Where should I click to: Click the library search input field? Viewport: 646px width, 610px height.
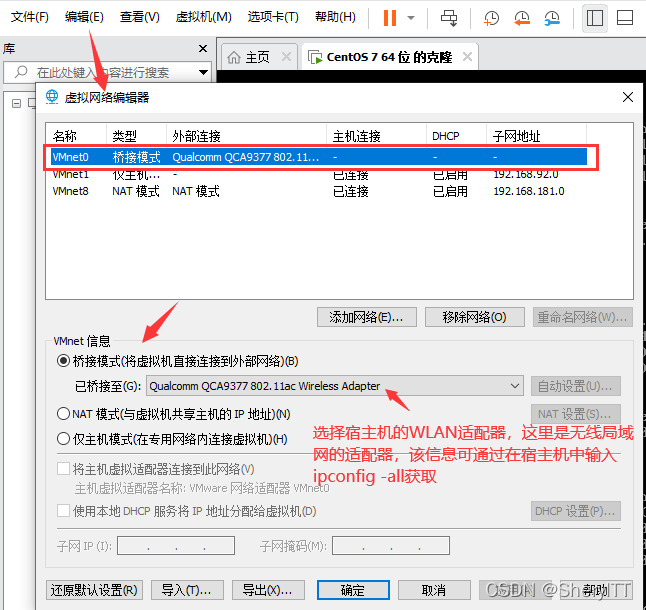pyautogui.click(x=107, y=72)
